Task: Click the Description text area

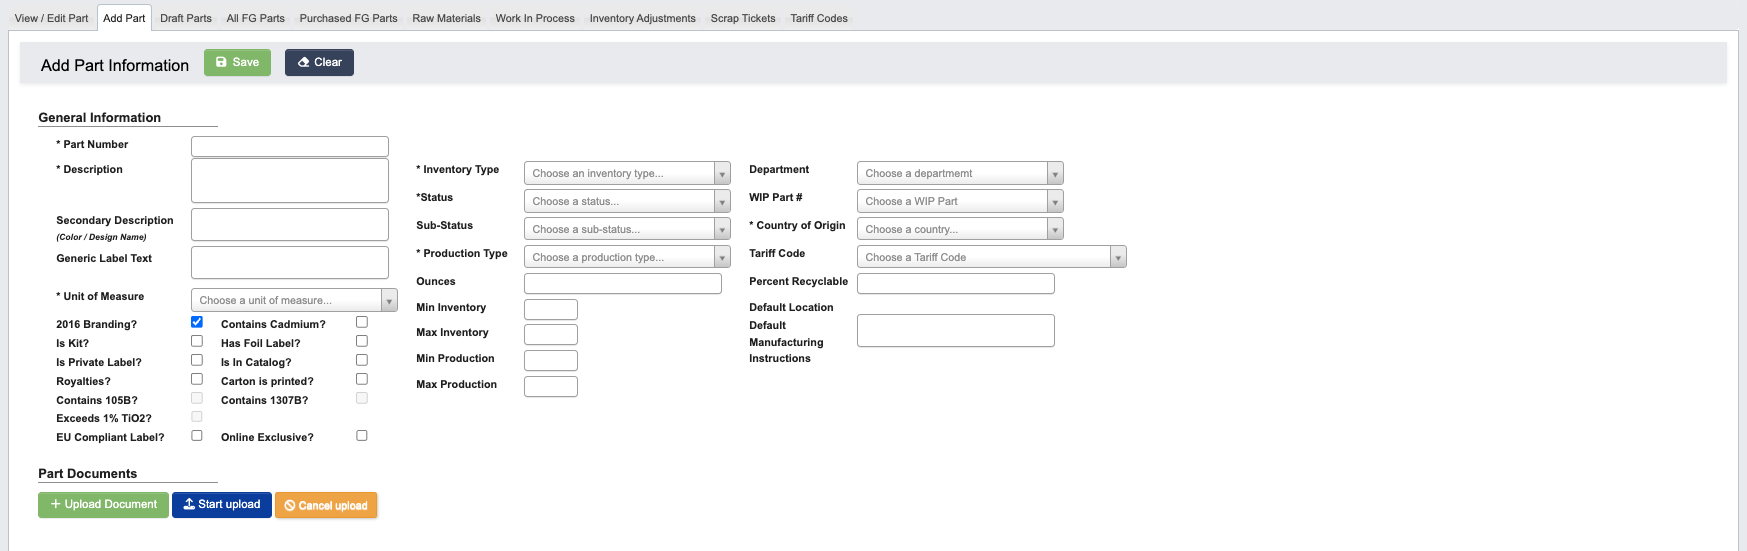Action: [290, 181]
